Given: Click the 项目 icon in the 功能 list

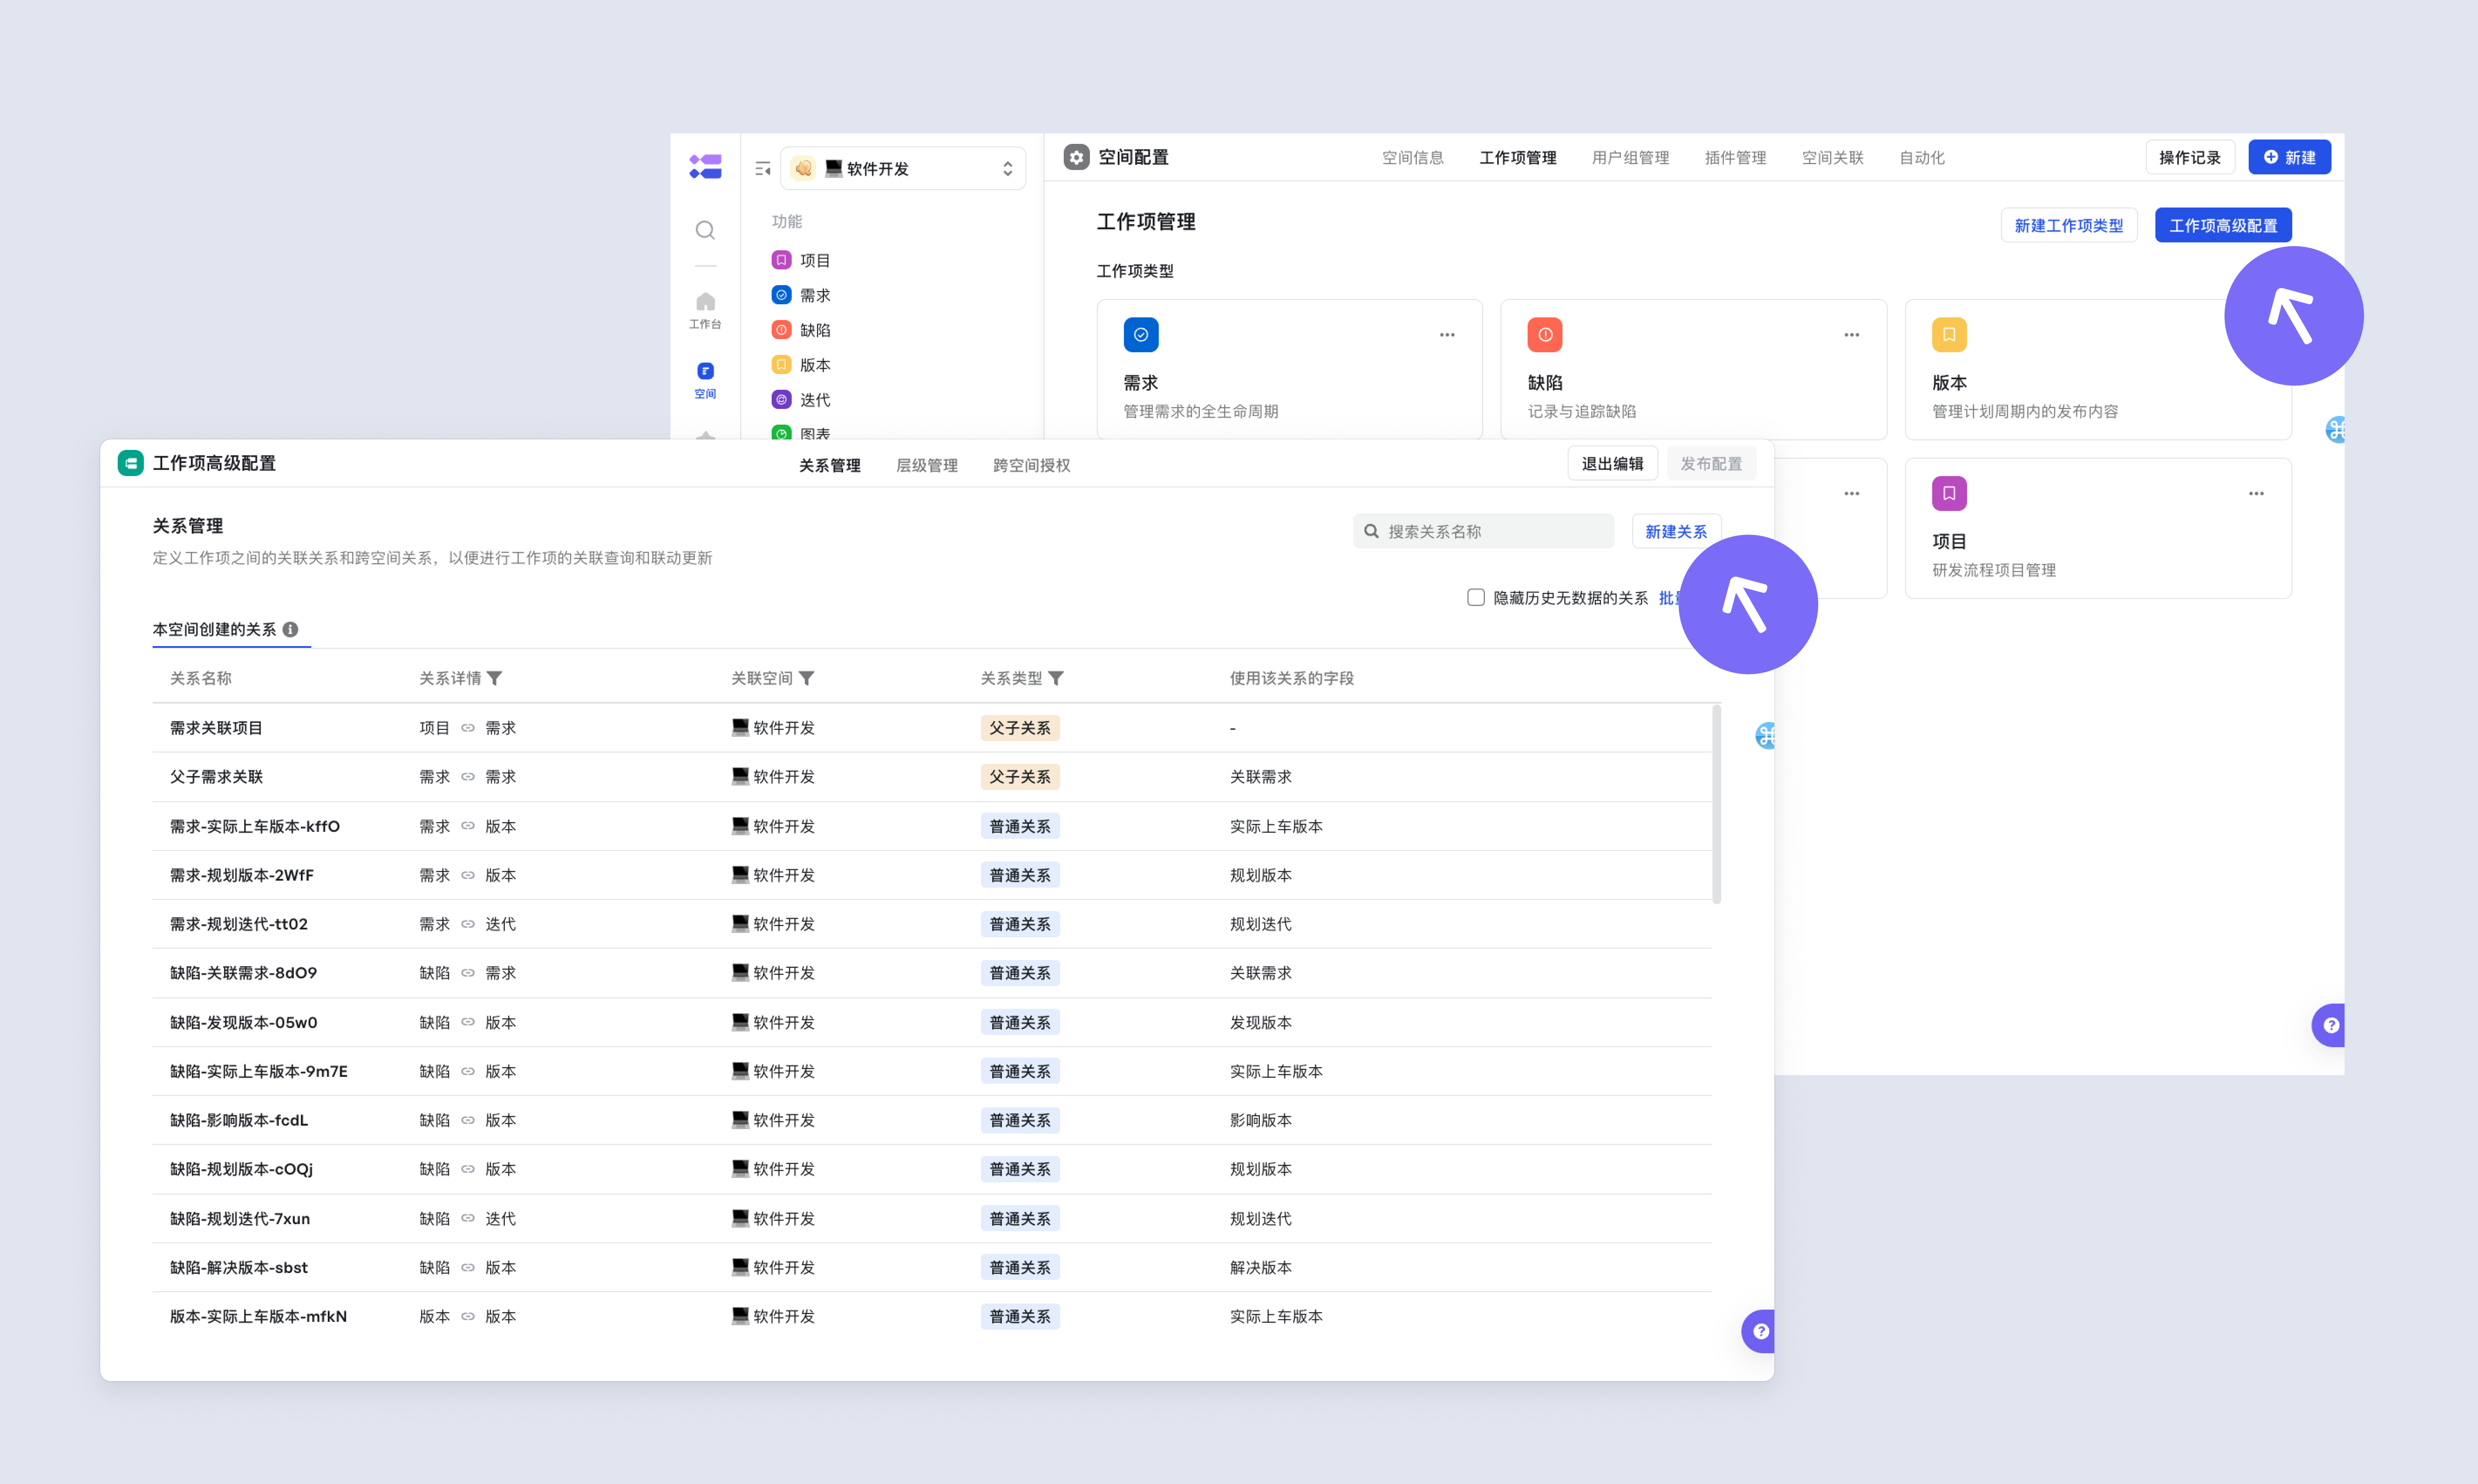Looking at the screenshot, I should [x=782, y=260].
